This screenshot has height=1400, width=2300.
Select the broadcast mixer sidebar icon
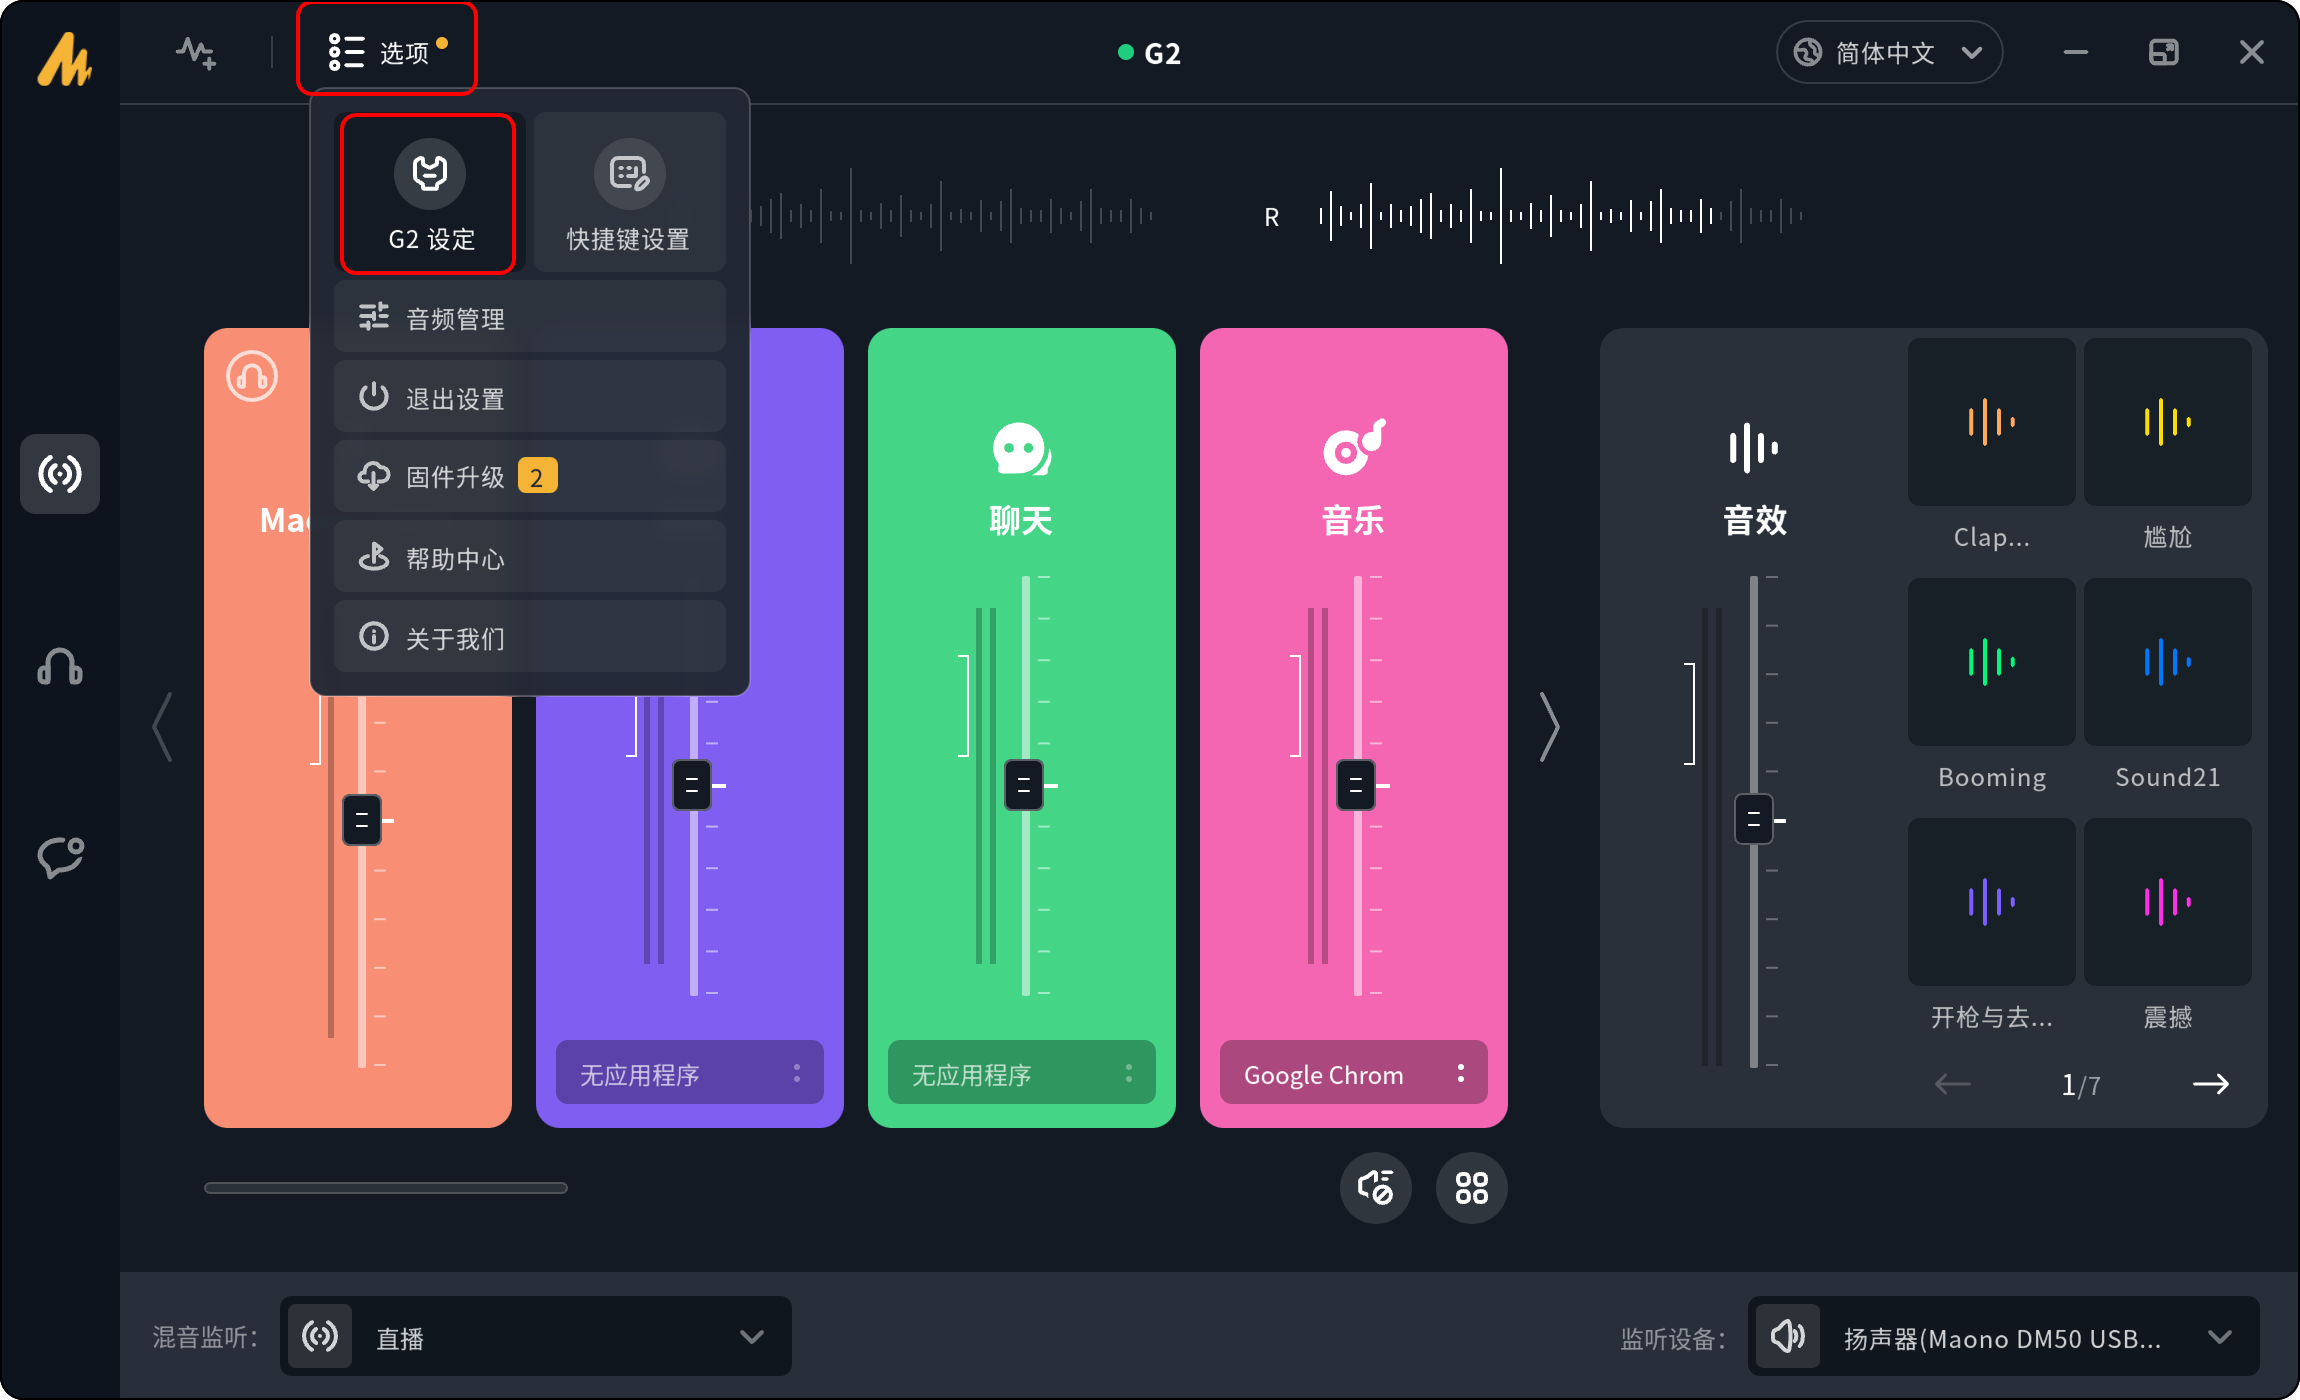[60, 474]
